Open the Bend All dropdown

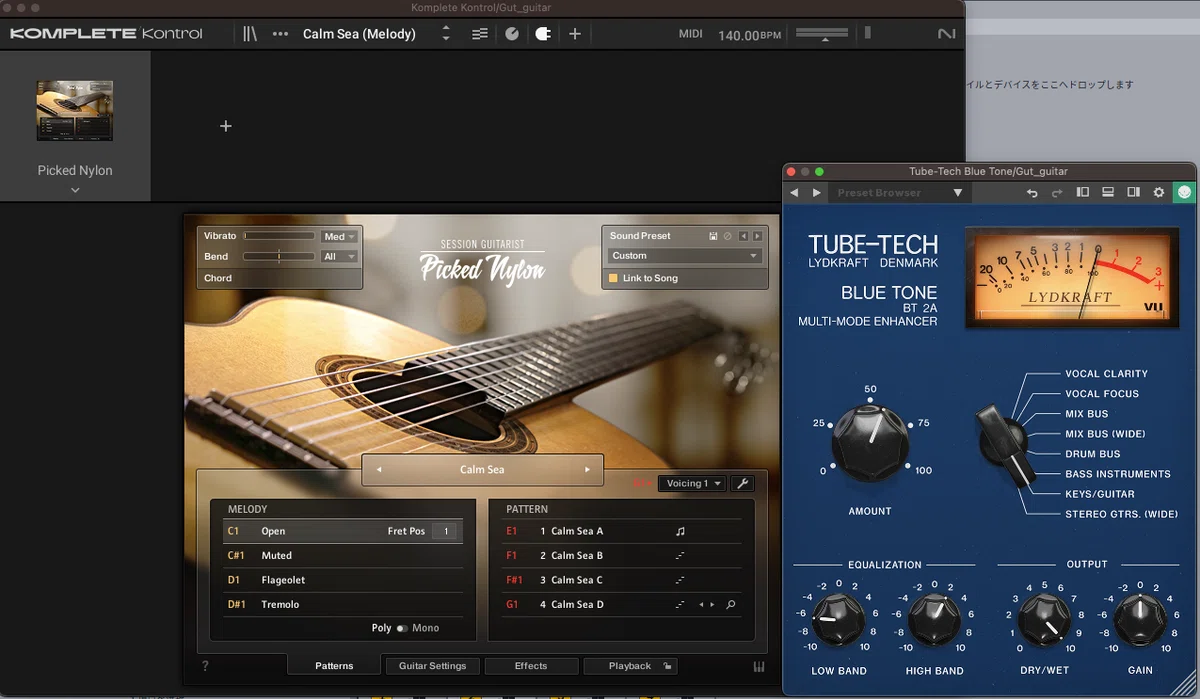(x=340, y=257)
